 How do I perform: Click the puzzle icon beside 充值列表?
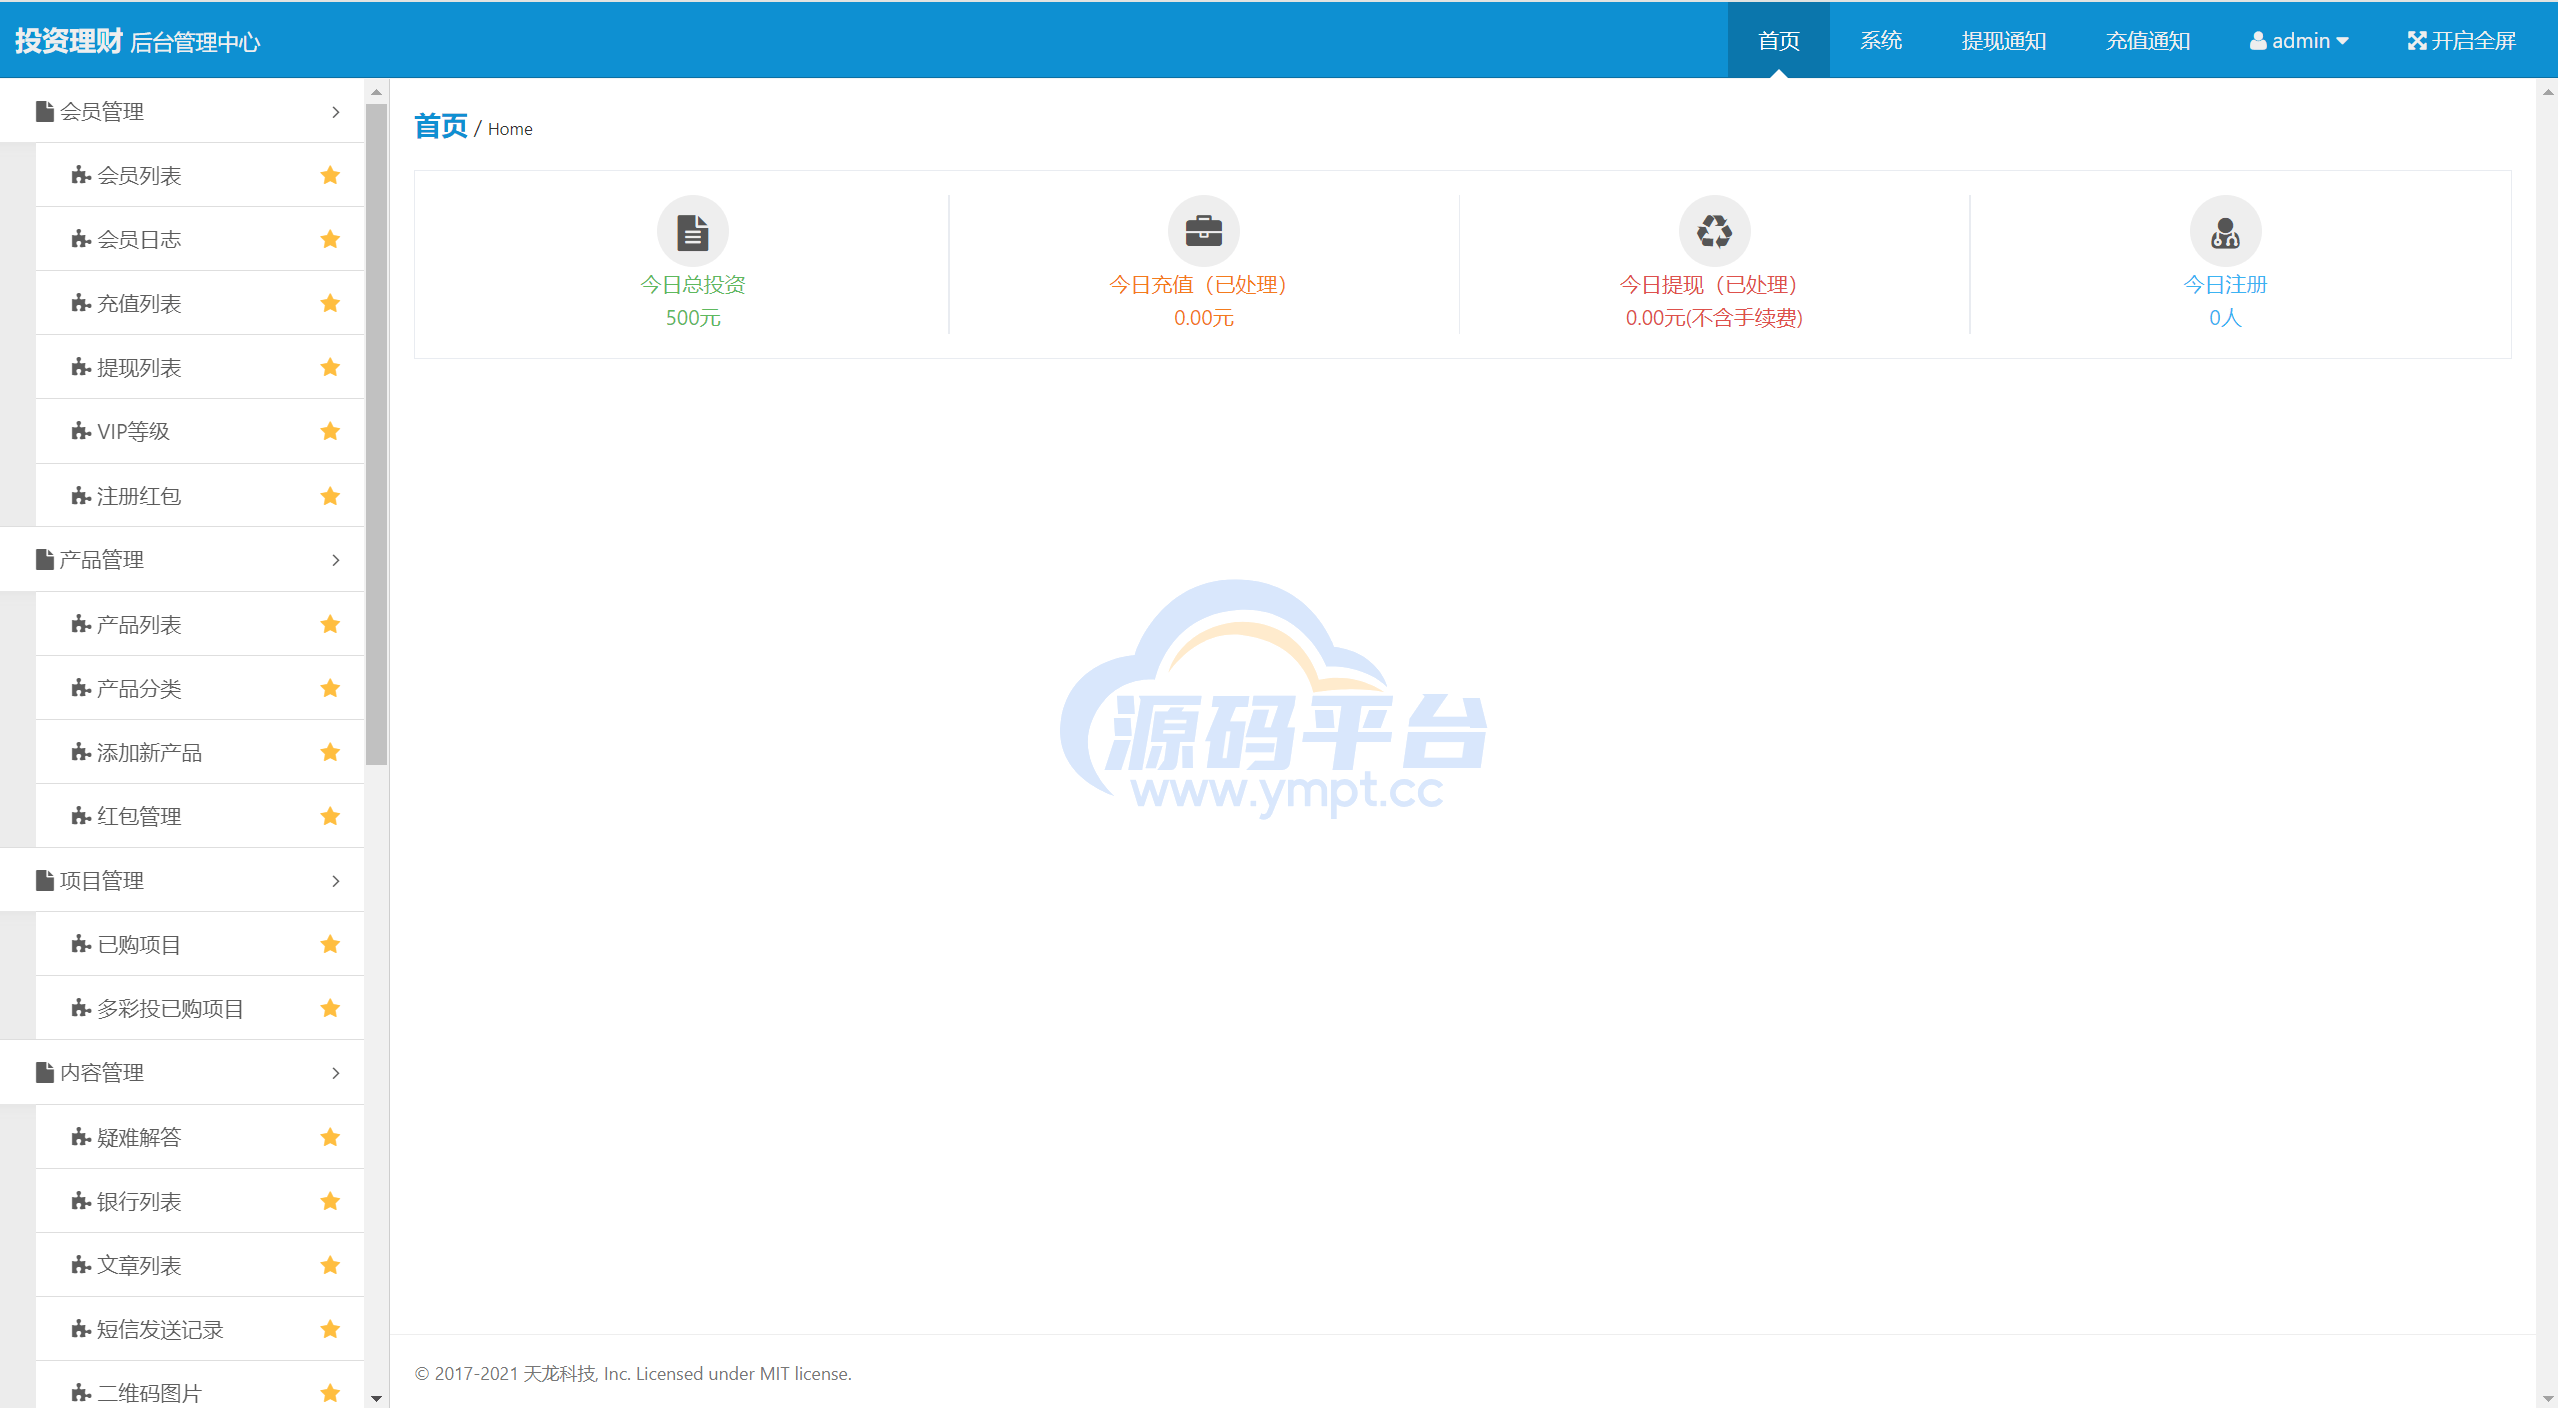pos(81,303)
